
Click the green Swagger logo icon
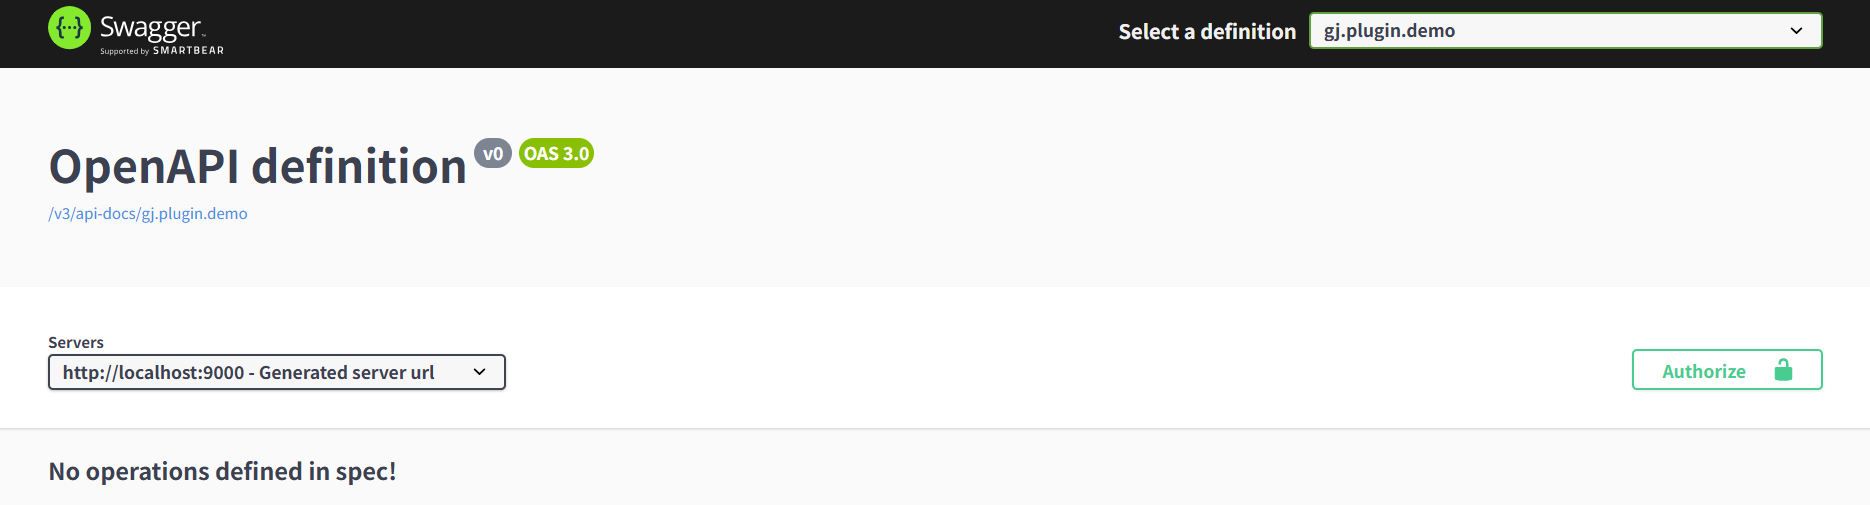tap(69, 28)
